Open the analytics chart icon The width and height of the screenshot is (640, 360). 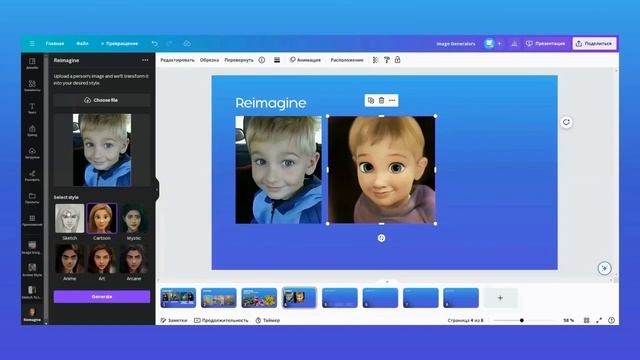514,43
